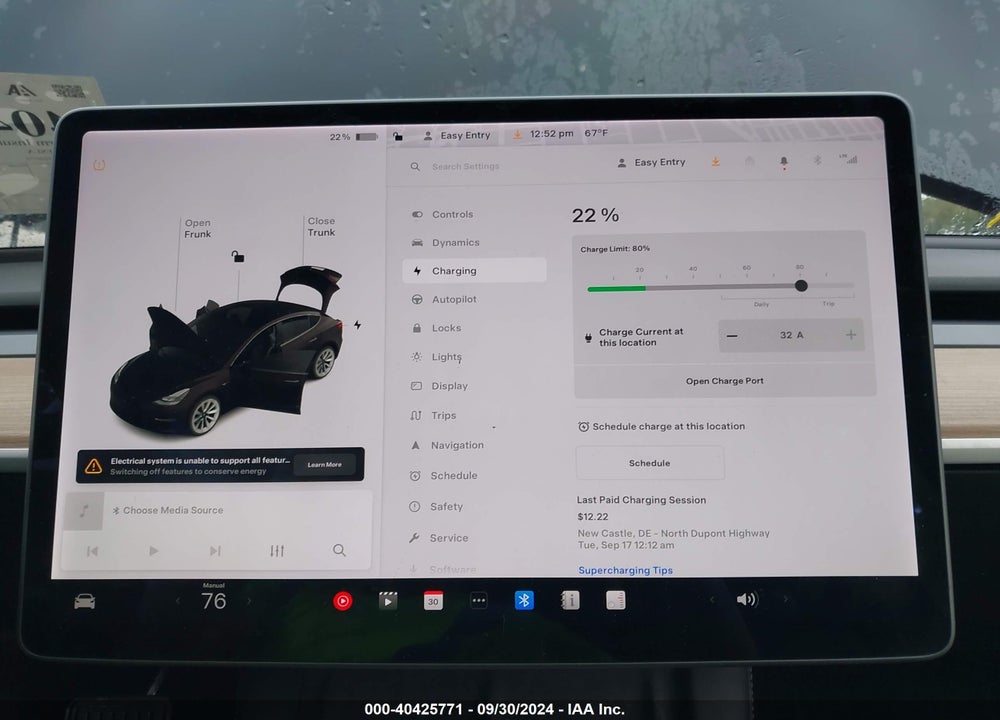The image size is (1000, 720).
Task: Choose a media source
Action: click(x=168, y=510)
